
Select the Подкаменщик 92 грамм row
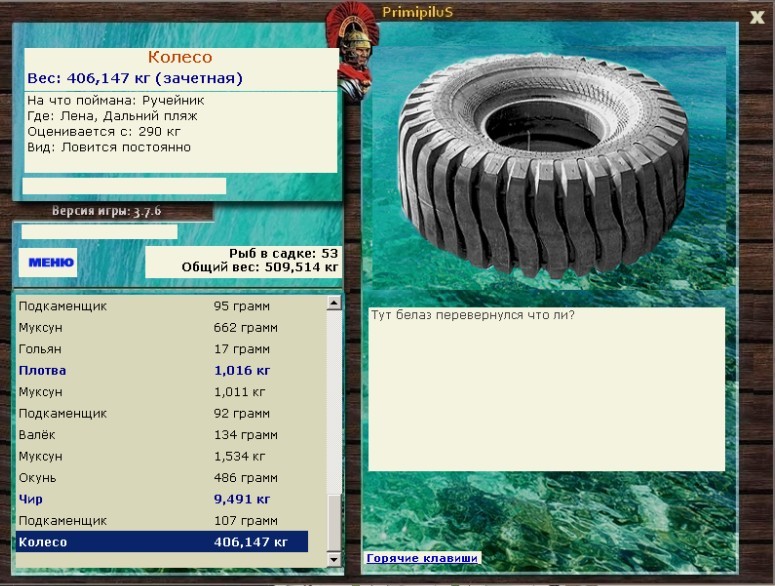pyautogui.click(x=162, y=413)
